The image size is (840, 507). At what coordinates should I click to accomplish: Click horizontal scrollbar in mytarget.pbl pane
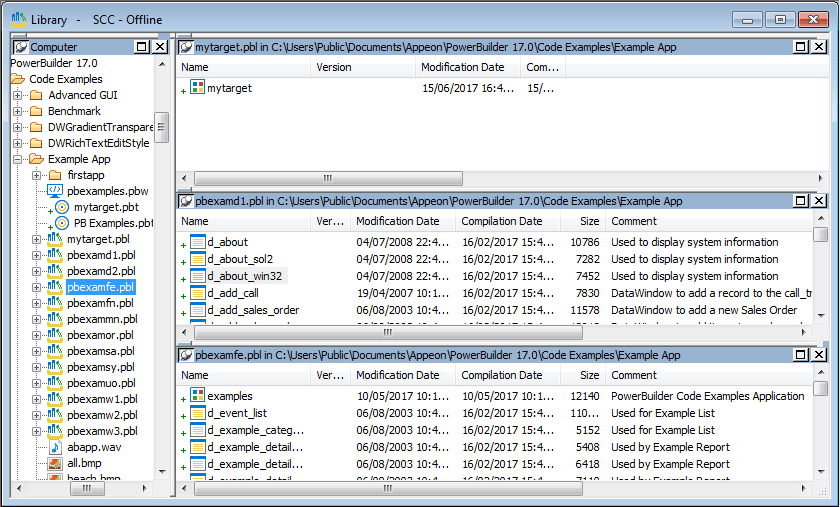pos(500,178)
